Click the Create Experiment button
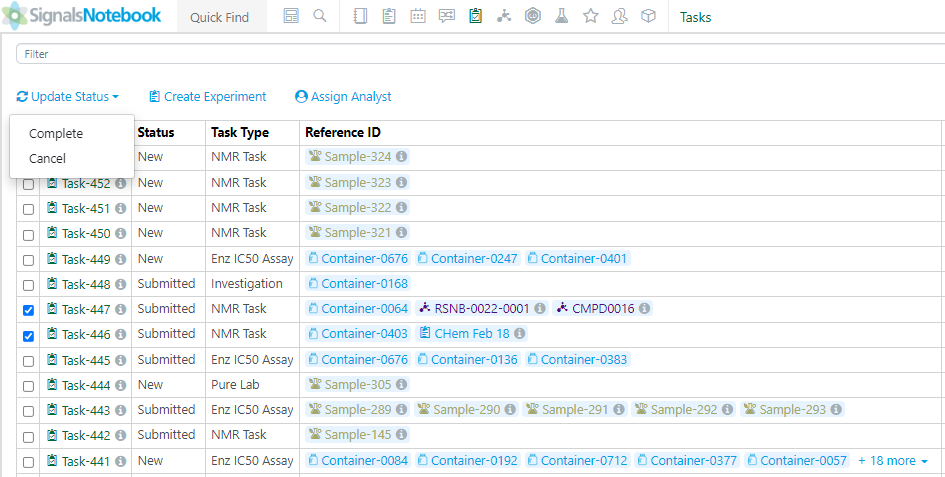Screen dimensions: 945x477 (207, 97)
